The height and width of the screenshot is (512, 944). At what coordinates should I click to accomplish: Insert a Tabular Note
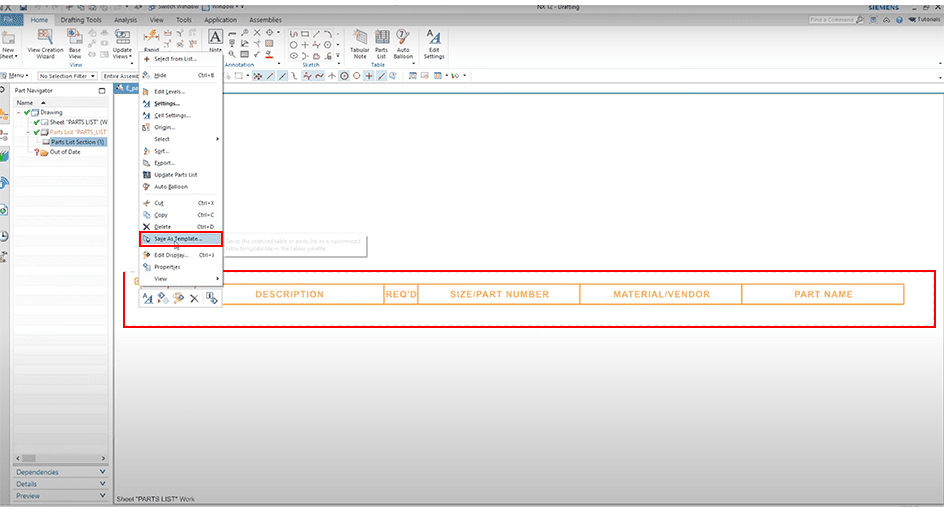point(360,43)
